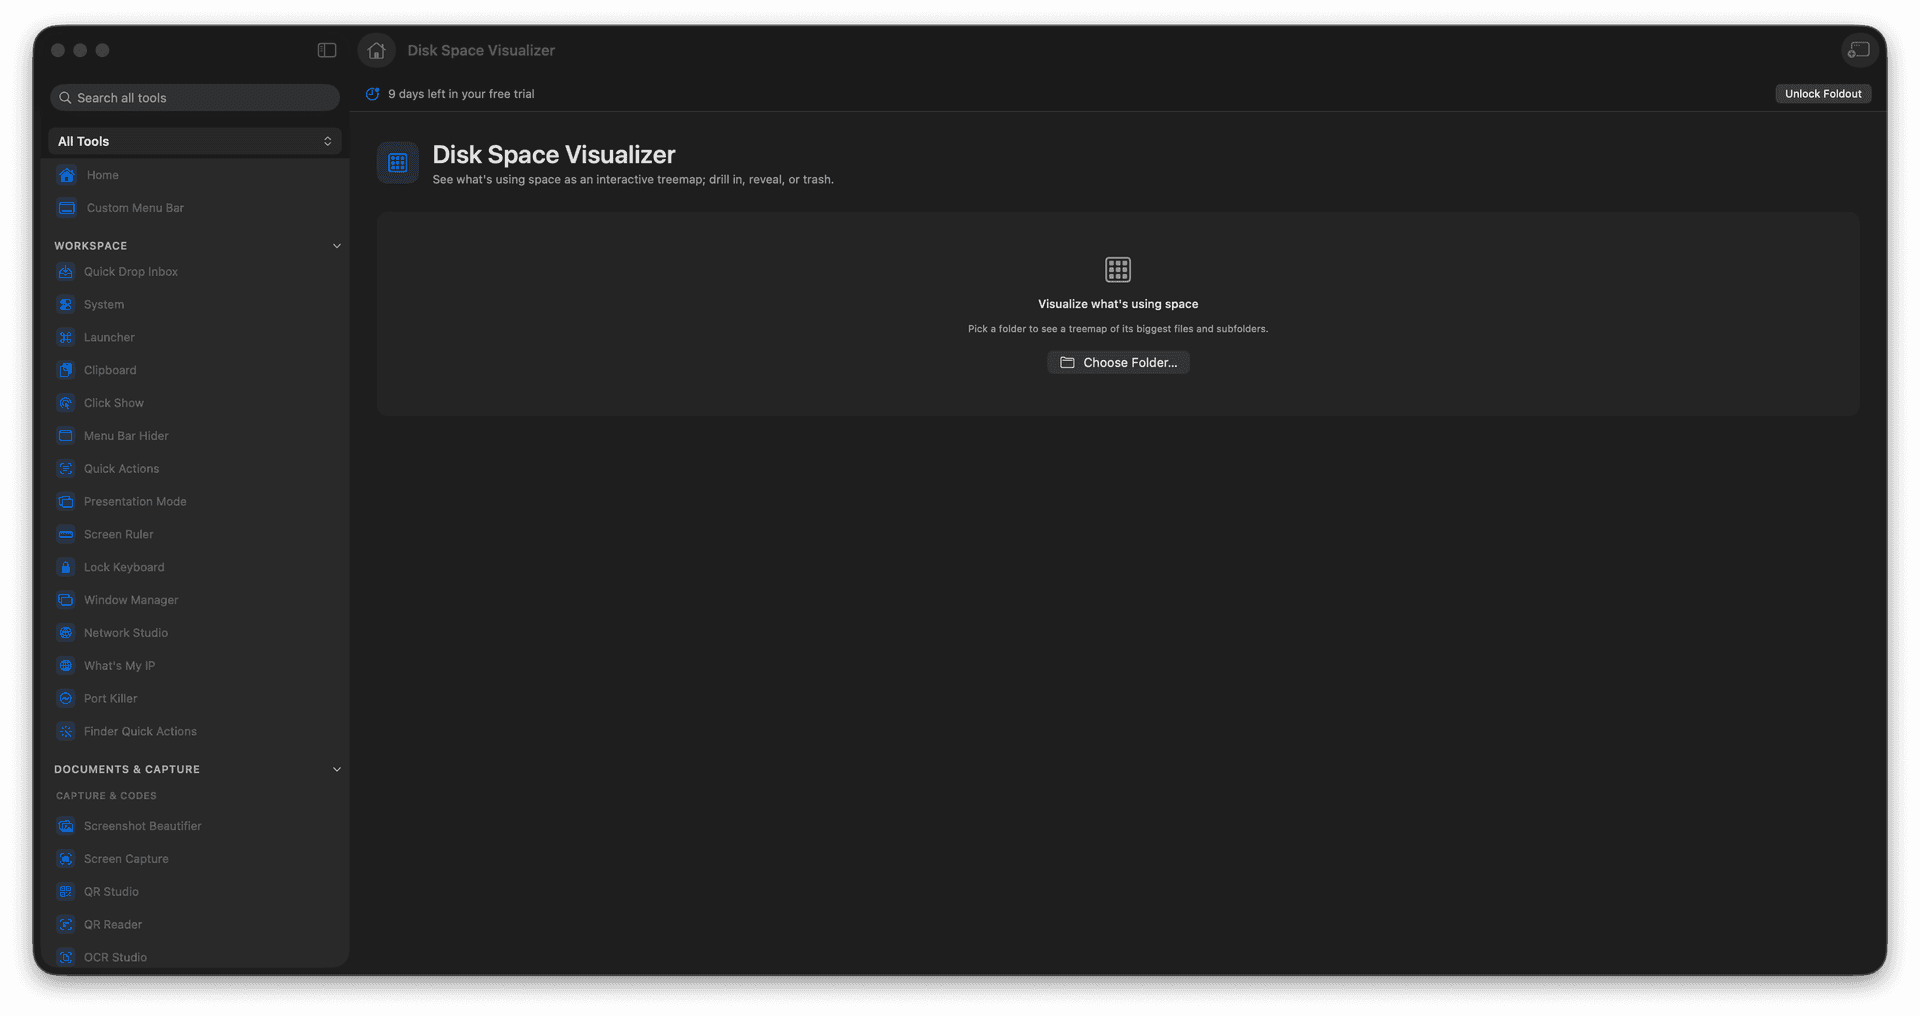Toggle the sidebar panel icon
Screen dimensions: 1920x1016
[x=327, y=50]
